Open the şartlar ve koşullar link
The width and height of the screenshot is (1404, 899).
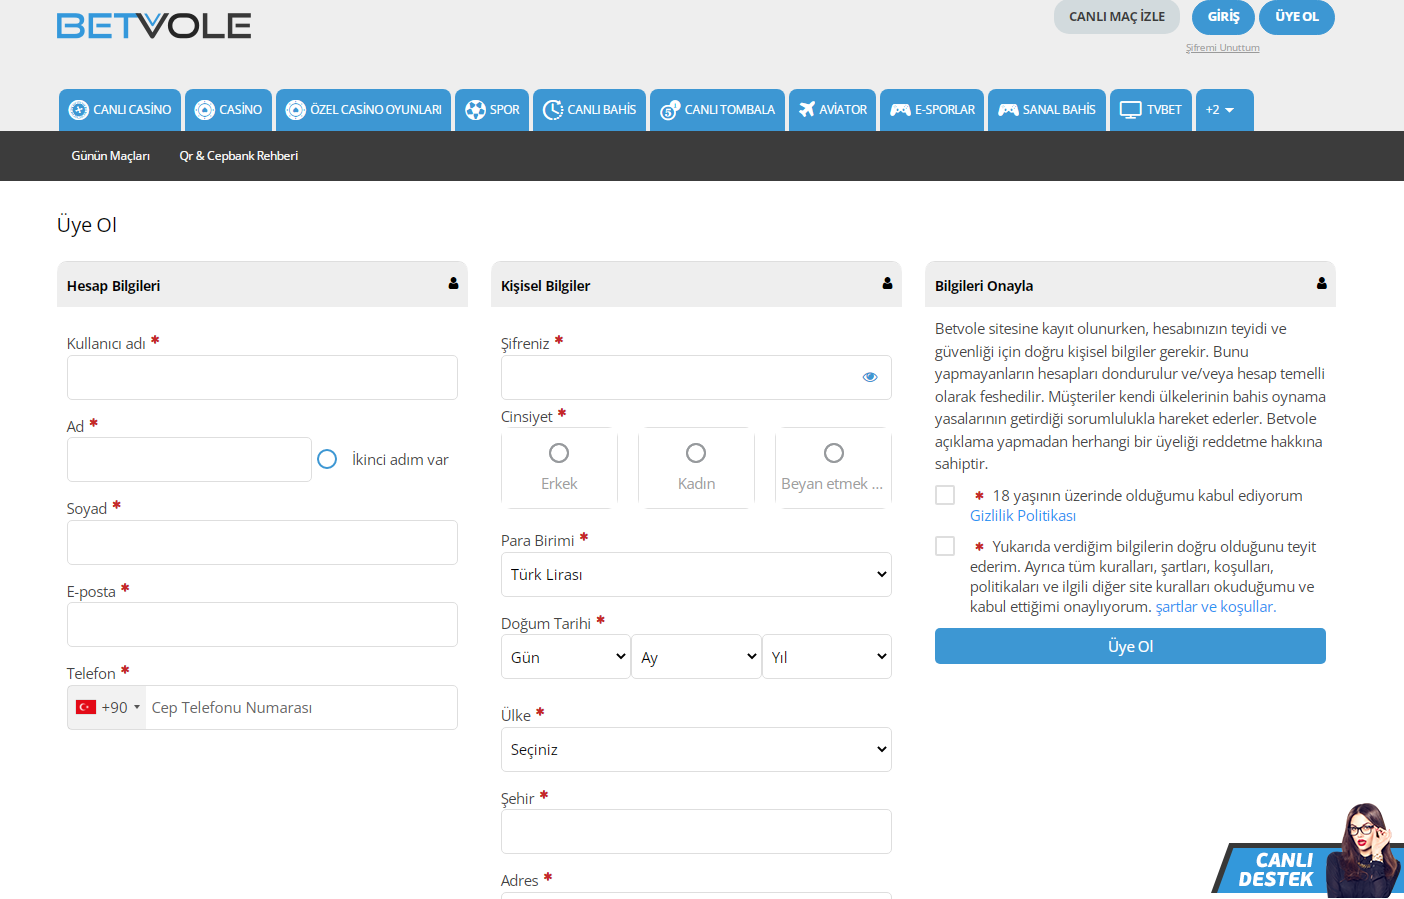1216,607
